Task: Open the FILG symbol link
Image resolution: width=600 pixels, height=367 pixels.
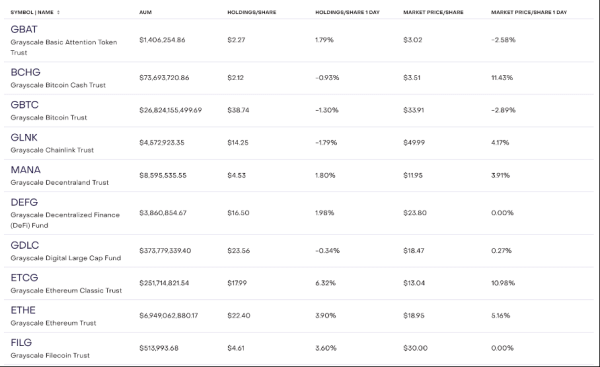Action: pos(21,343)
